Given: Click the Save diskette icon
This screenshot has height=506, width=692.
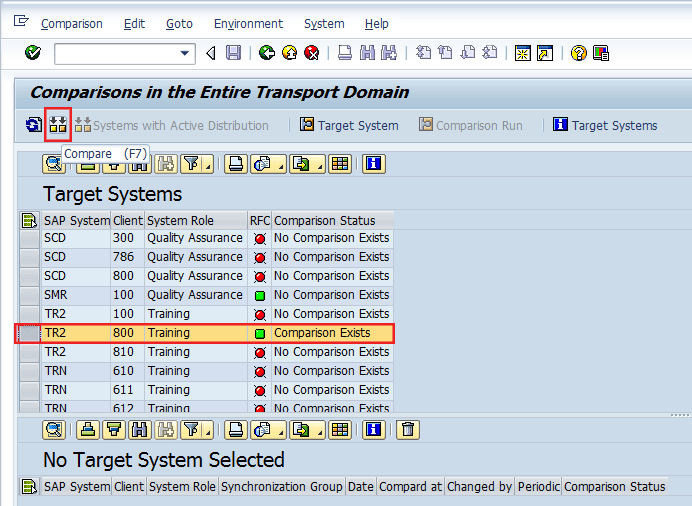Looking at the screenshot, I should click(233, 53).
